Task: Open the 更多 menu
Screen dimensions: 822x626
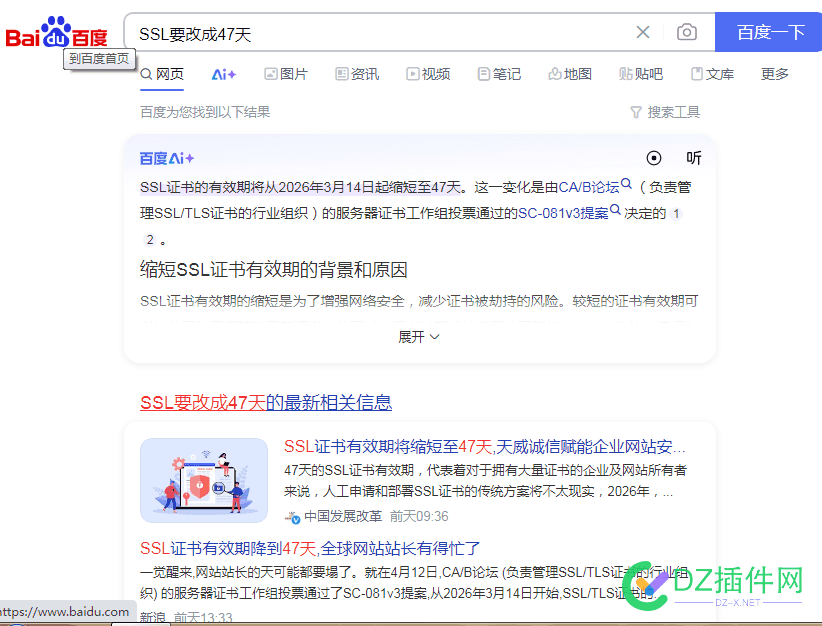Action: coord(775,74)
